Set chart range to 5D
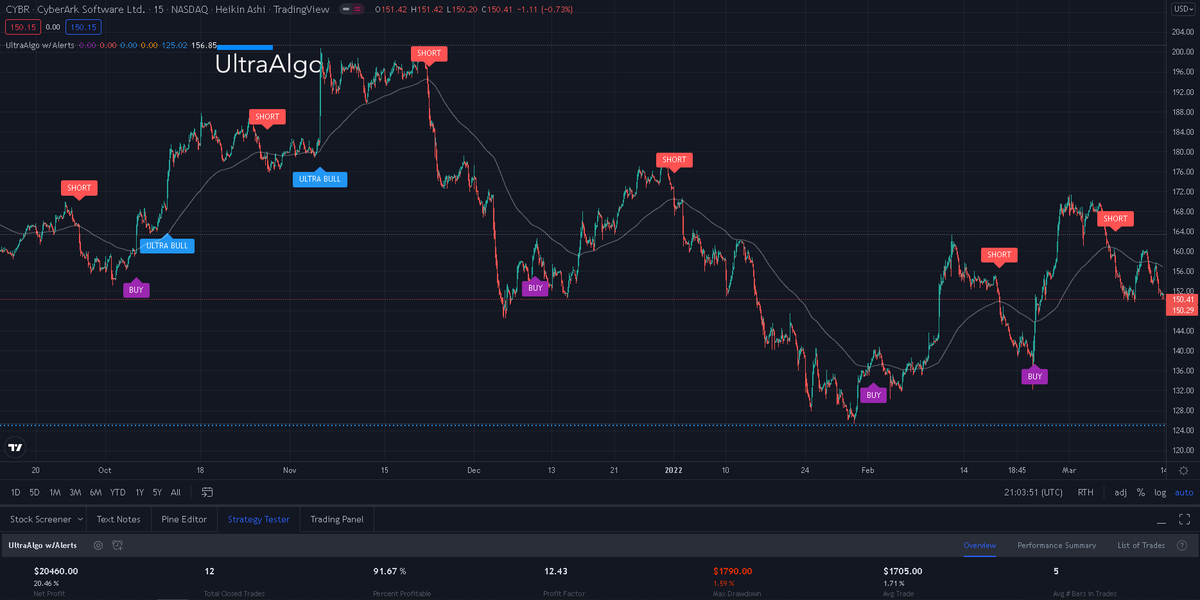The height and width of the screenshot is (600, 1200). click(34, 492)
